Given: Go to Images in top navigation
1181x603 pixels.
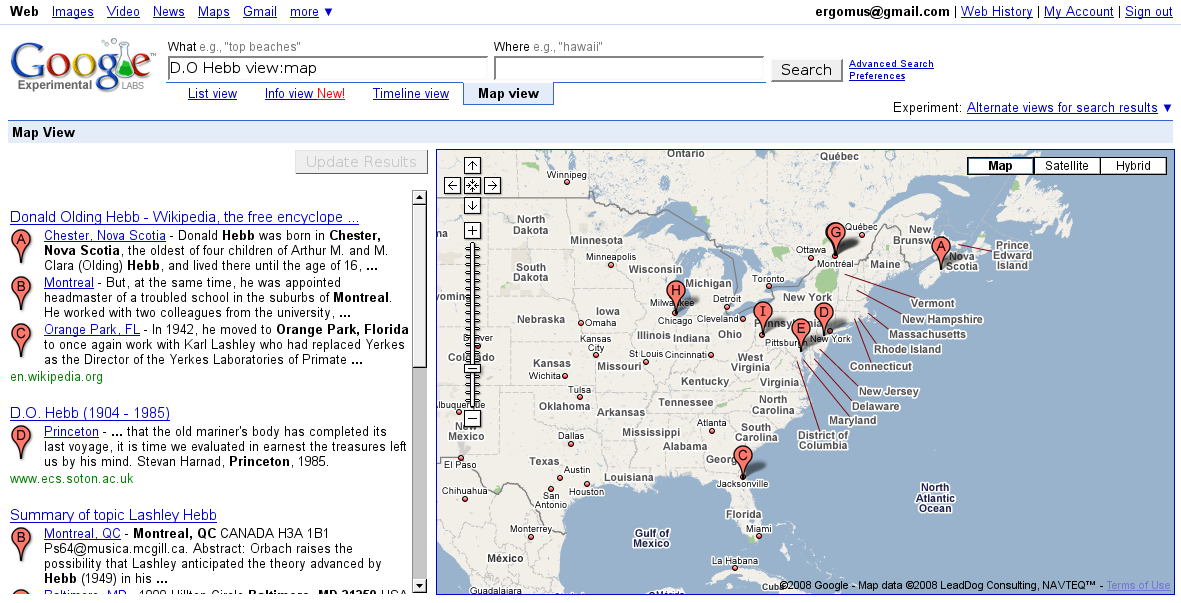Looking at the screenshot, I should pyautogui.click(x=73, y=11).
